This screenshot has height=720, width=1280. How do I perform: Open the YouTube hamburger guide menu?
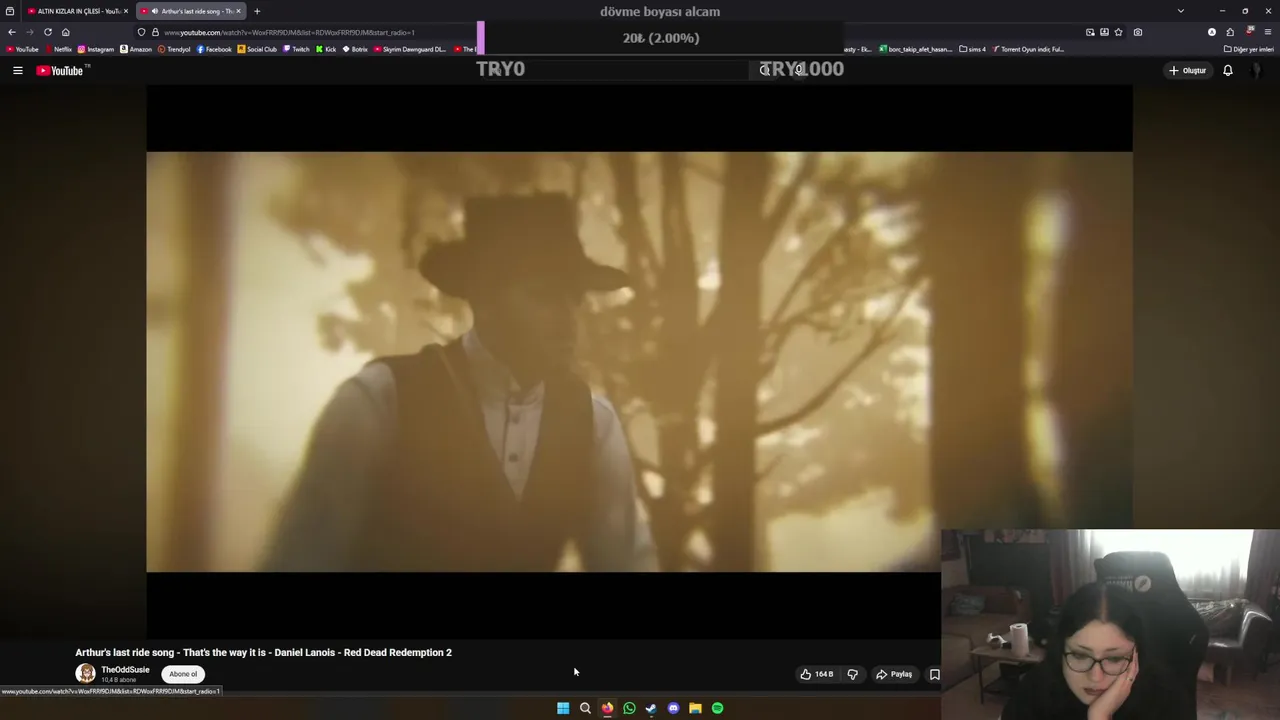[x=17, y=71]
